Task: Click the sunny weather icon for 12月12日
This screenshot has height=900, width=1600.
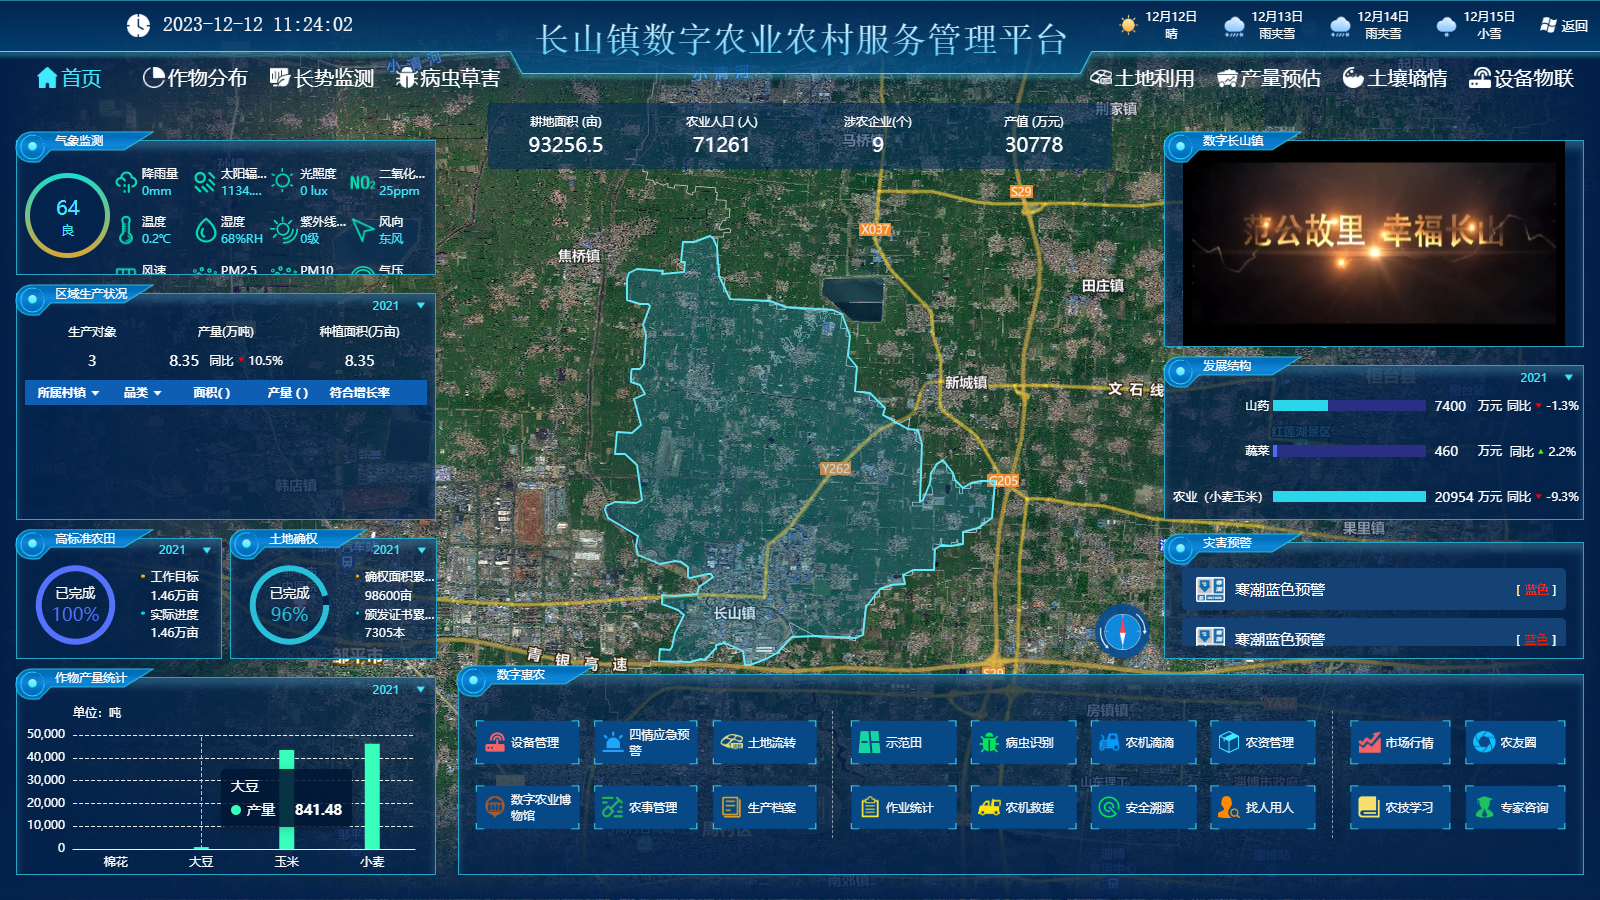Action: pyautogui.click(x=1128, y=25)
